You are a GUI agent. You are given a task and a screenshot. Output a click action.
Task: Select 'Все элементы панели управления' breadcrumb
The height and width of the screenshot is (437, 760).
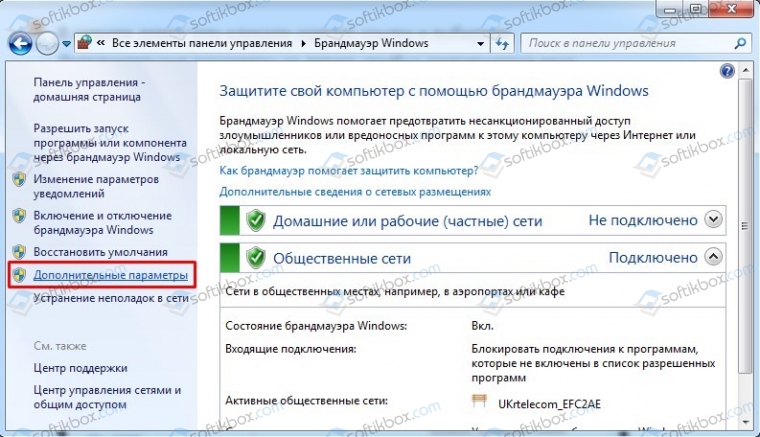click(202, 43)
